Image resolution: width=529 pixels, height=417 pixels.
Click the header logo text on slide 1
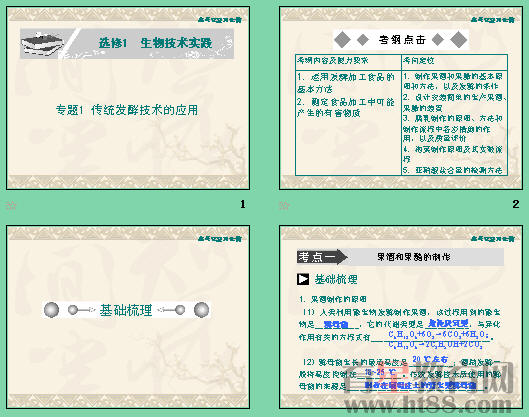[220, 20]
